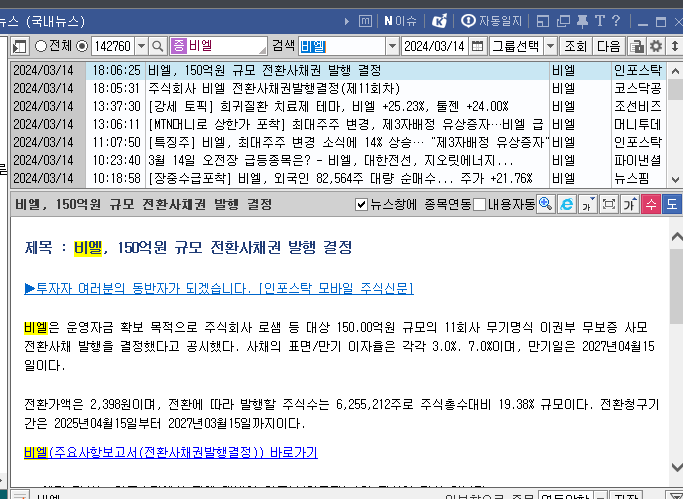Click the 조선비즈 source cell
683x499 pixels.
click(638, 106)
